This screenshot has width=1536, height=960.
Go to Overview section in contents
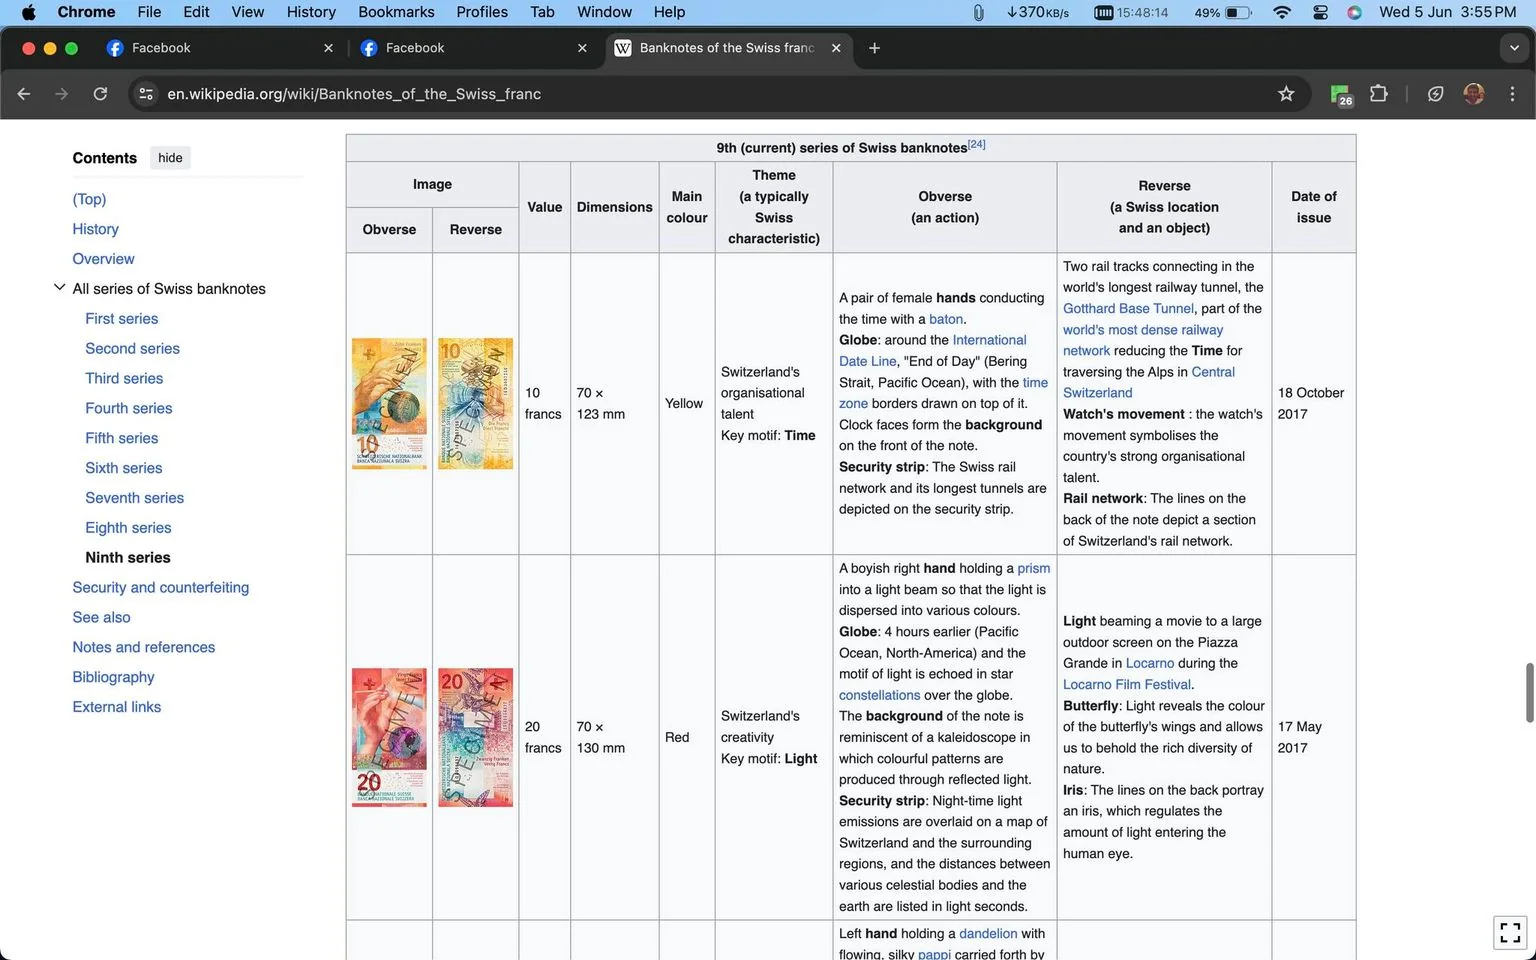(x=103, y=259)
